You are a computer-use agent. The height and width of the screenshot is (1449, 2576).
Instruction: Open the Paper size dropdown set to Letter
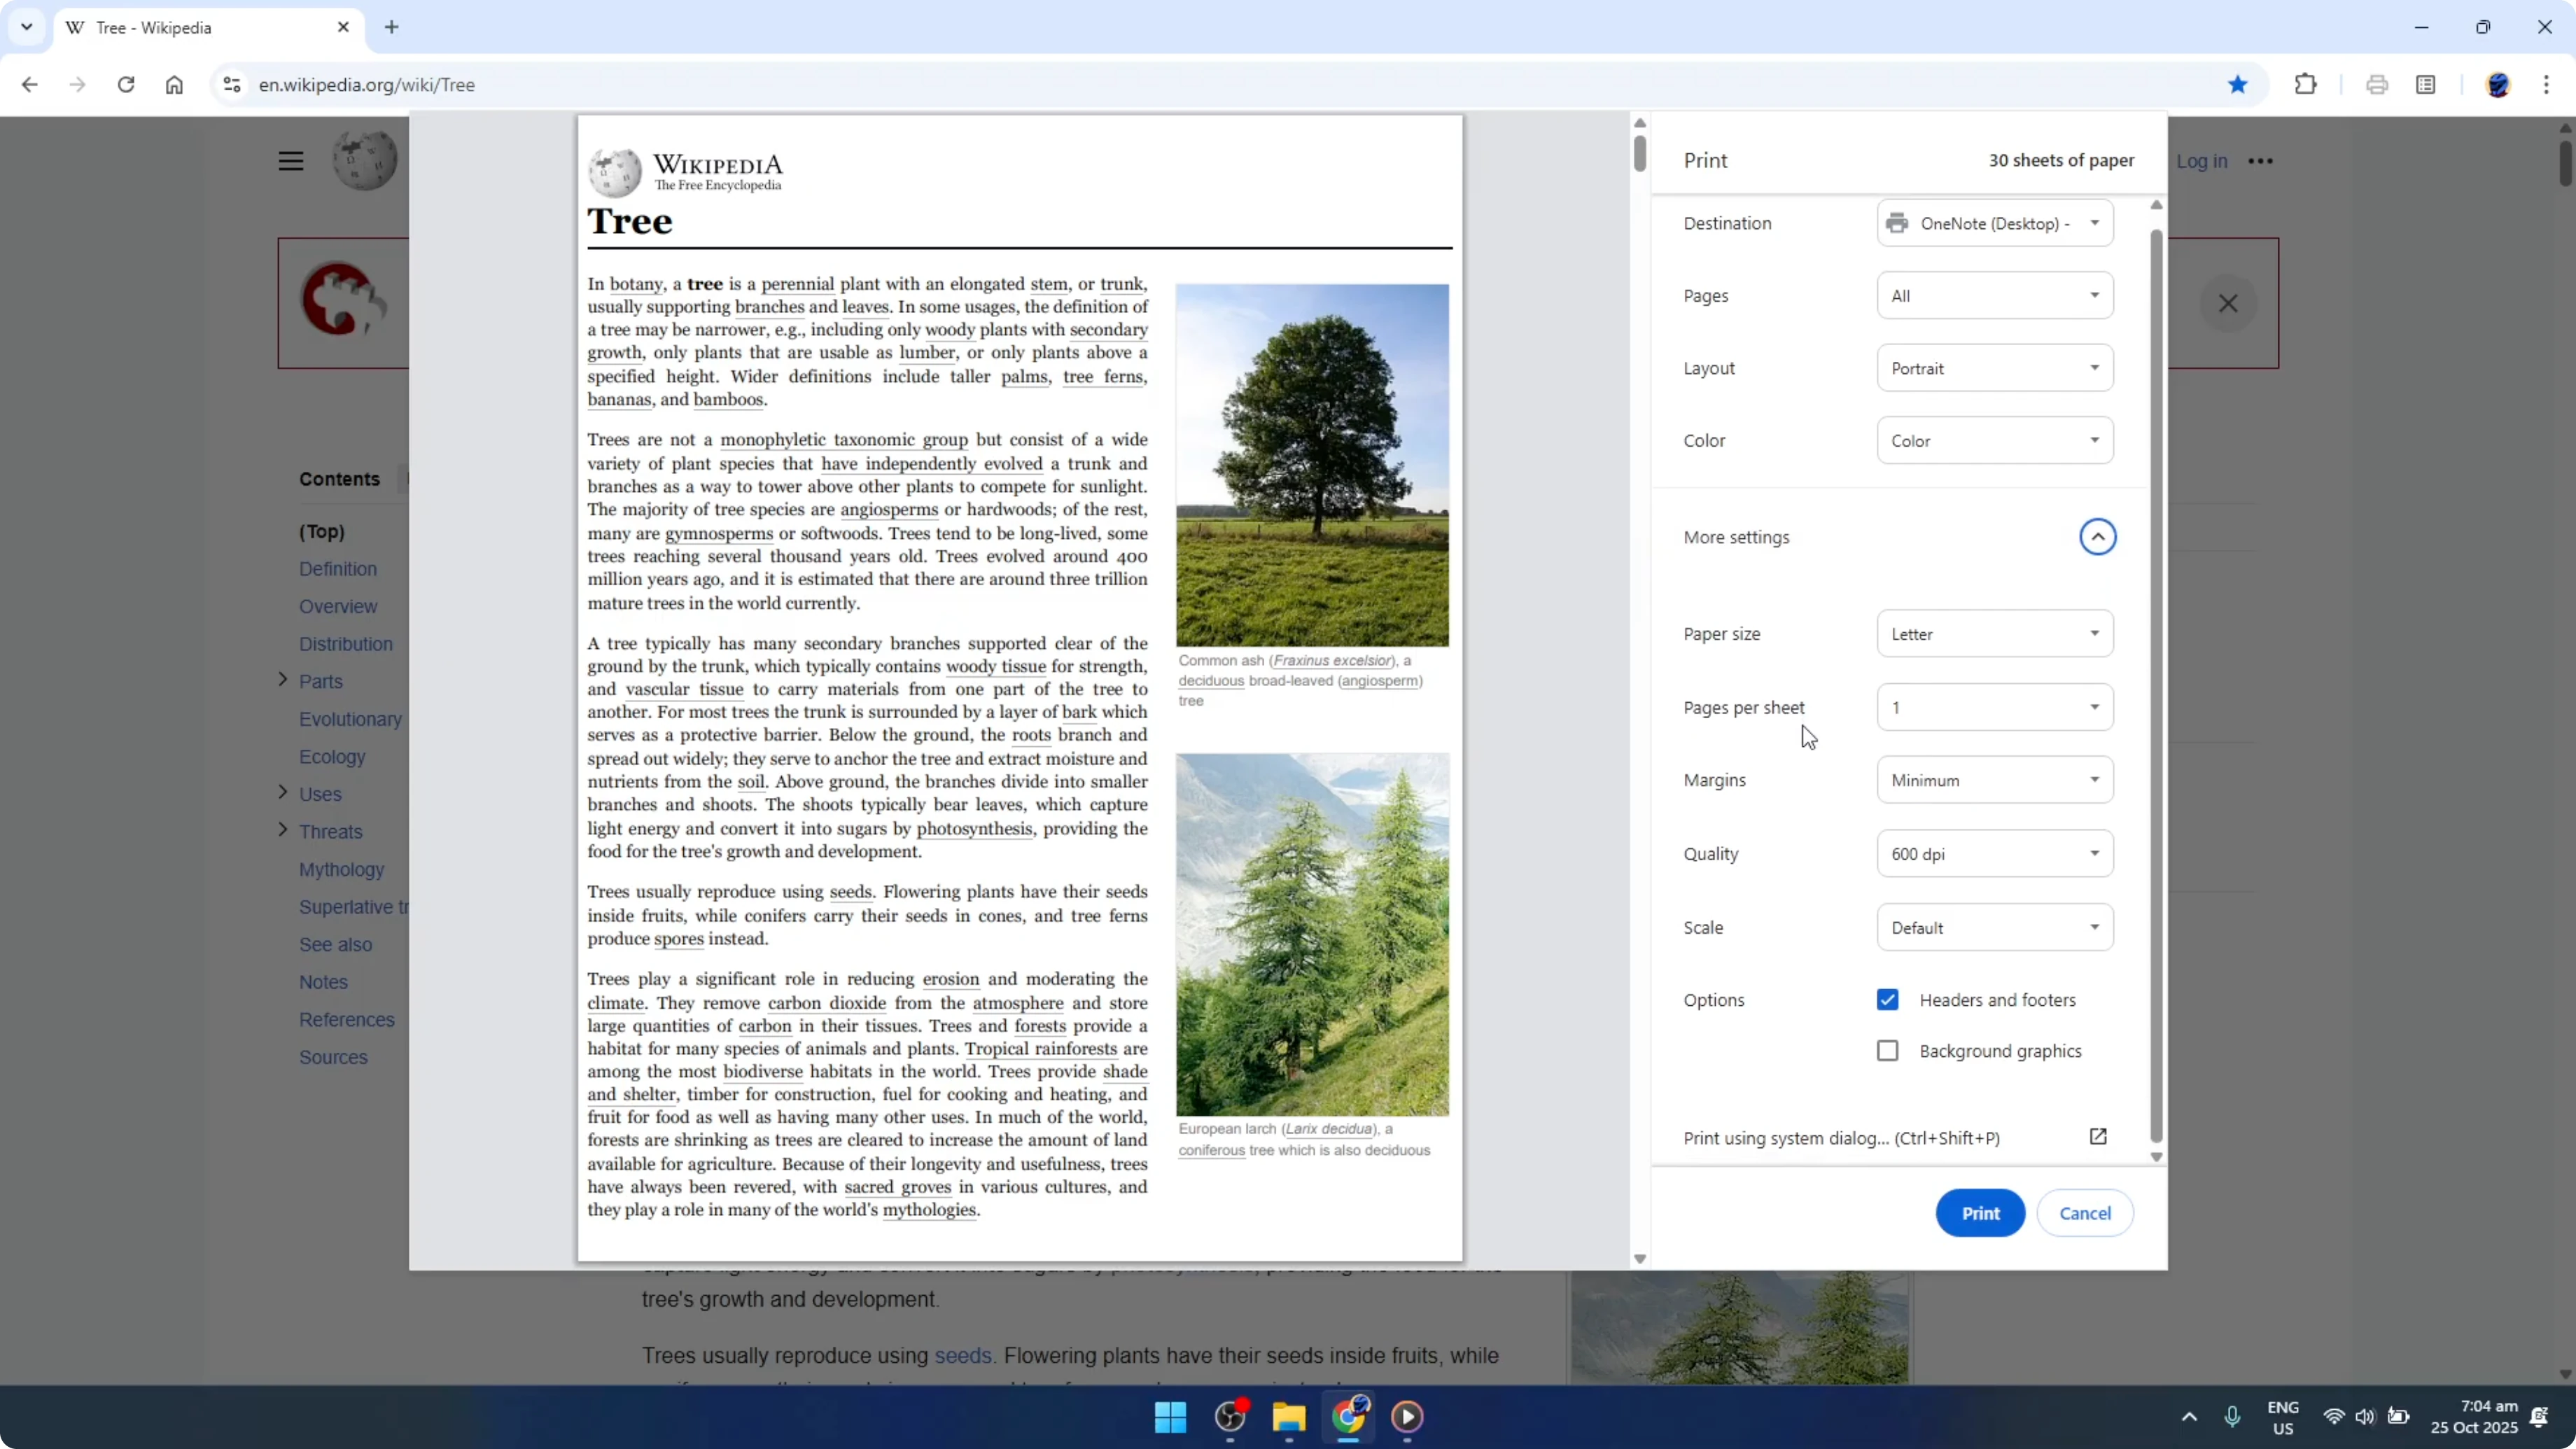click(1995, 634)
